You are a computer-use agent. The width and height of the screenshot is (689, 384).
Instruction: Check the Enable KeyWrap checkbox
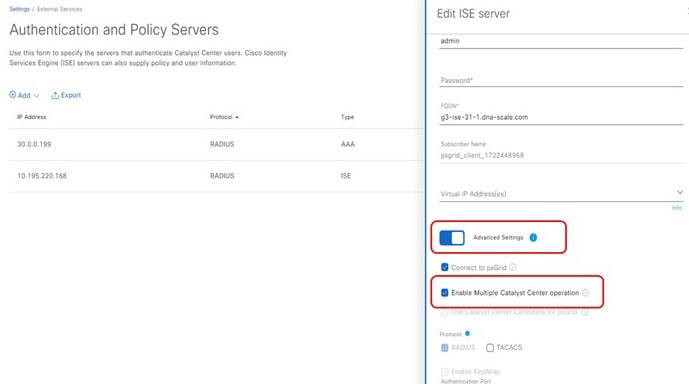[x=445, y=372]
